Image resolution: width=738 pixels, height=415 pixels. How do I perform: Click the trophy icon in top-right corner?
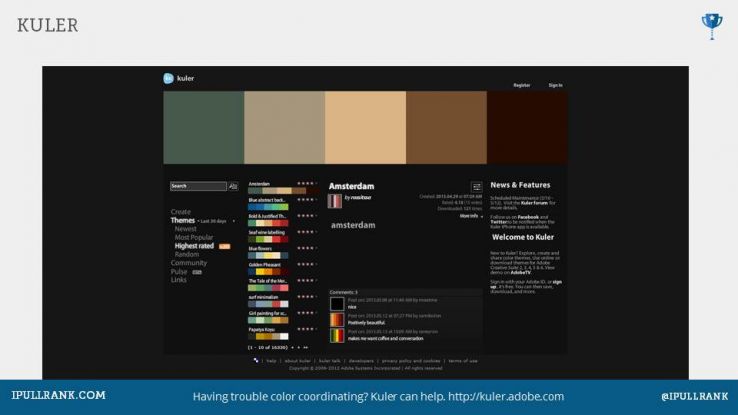[711, 21]
